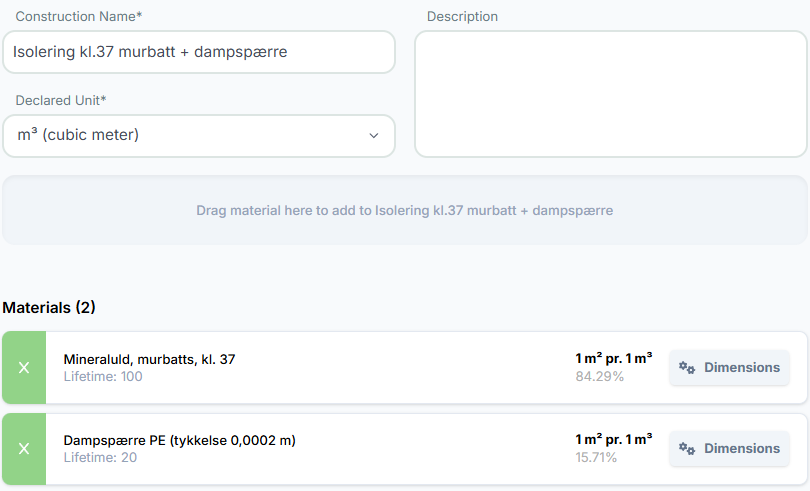Open Dimensions for Mineraluld, murbatts, kl. 37

[x=729, y=367]
